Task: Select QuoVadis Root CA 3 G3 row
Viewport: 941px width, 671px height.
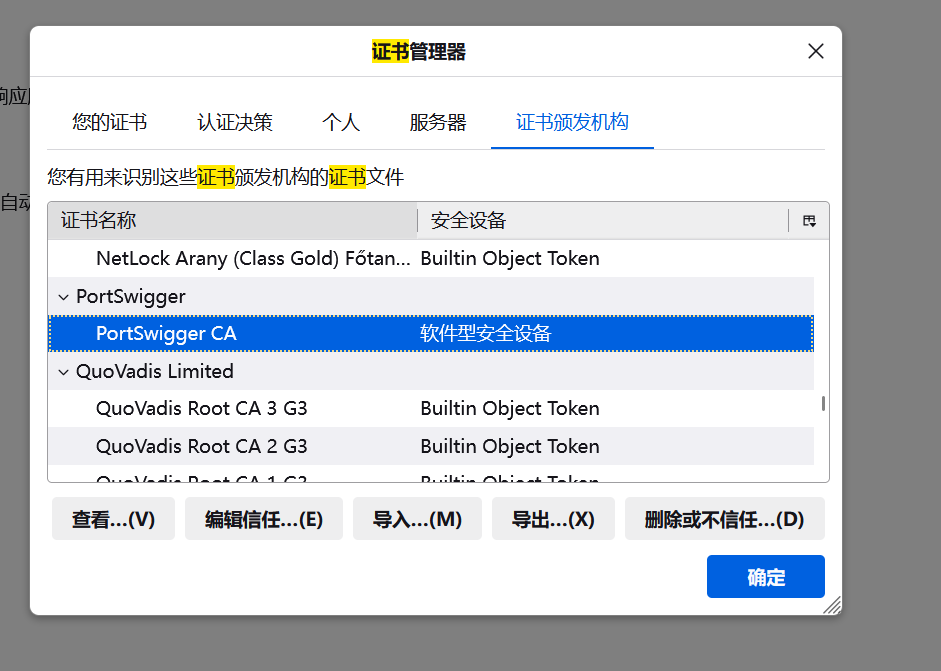Action: [x=431, y=409]
